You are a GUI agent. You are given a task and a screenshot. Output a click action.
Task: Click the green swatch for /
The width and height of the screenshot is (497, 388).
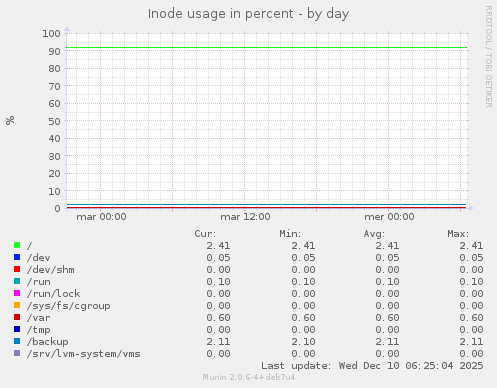(x=17, y=245)
